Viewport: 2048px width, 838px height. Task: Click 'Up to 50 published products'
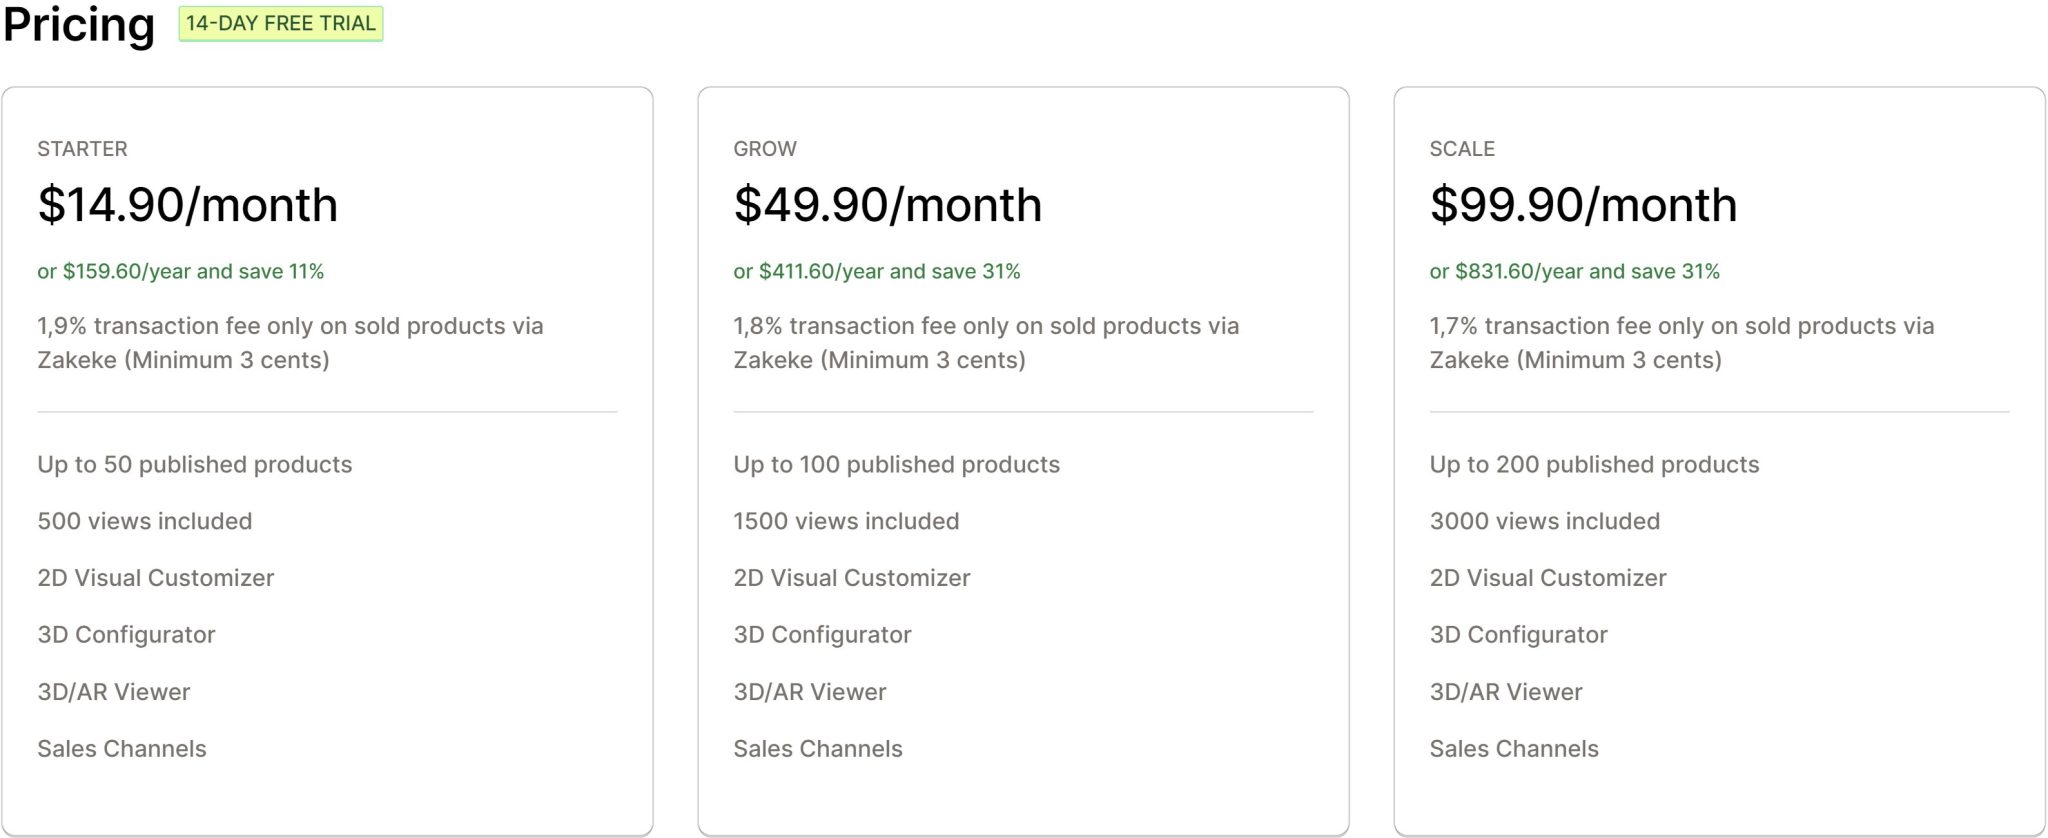click(195, 465)
